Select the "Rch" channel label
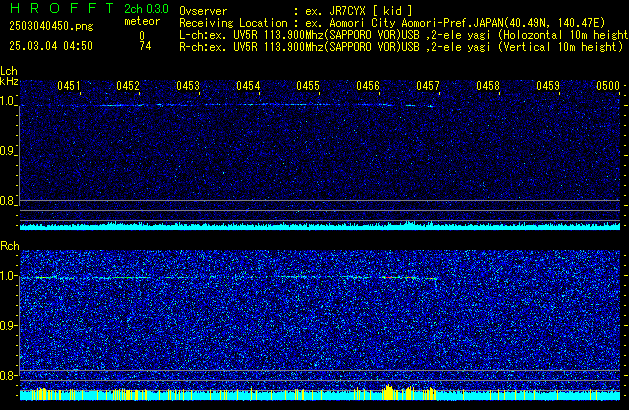This screenshot has height=410, width=629. [x=10, y=246]
